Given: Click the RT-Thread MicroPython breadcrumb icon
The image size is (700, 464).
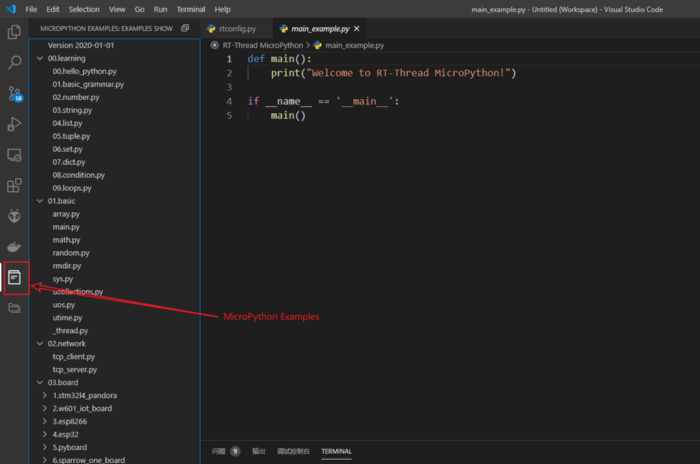Looking at the screenshot, I should click(x=214, y=45).
